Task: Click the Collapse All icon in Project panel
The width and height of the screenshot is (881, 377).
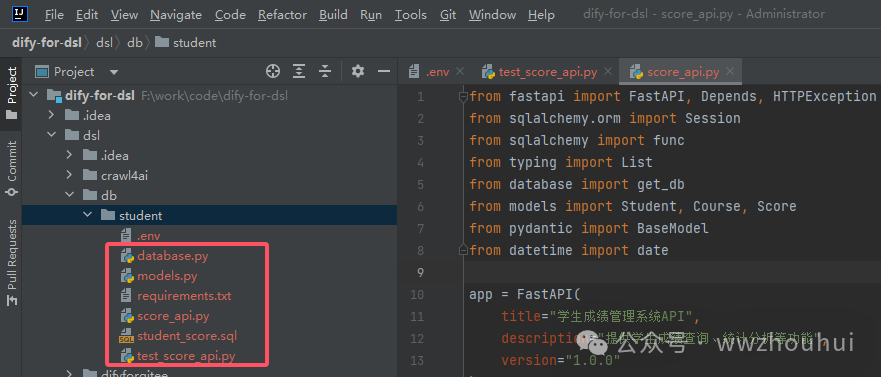Action: pos(325,71)
